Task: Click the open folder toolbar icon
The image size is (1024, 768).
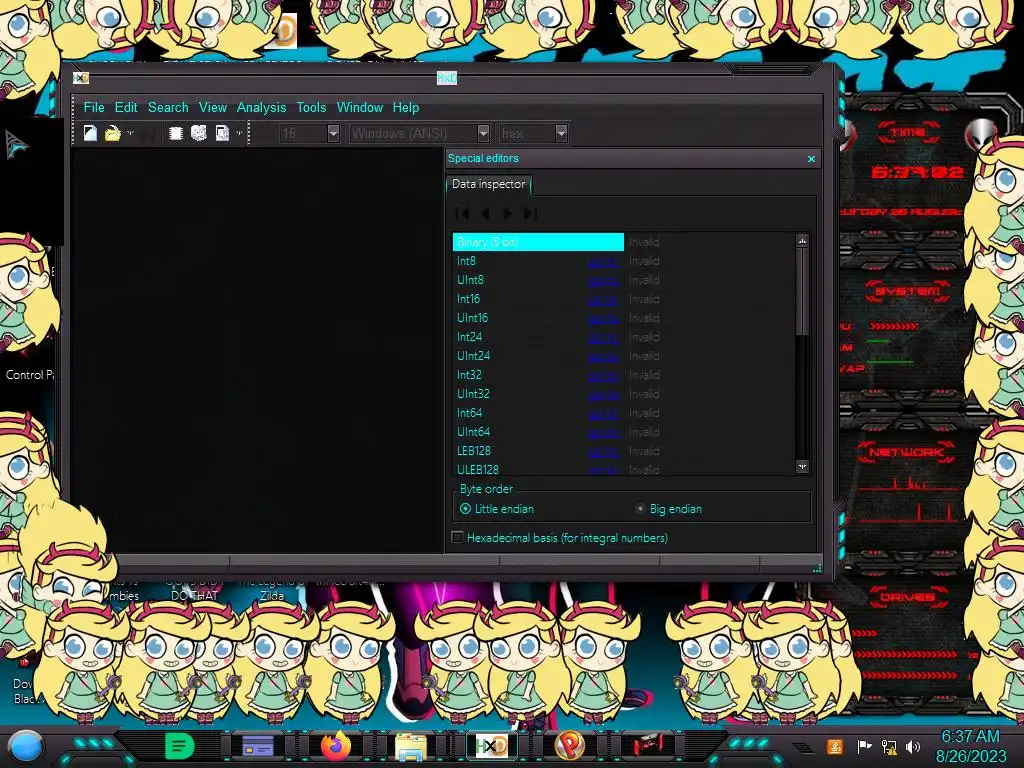Action: [x=112, y=133]
